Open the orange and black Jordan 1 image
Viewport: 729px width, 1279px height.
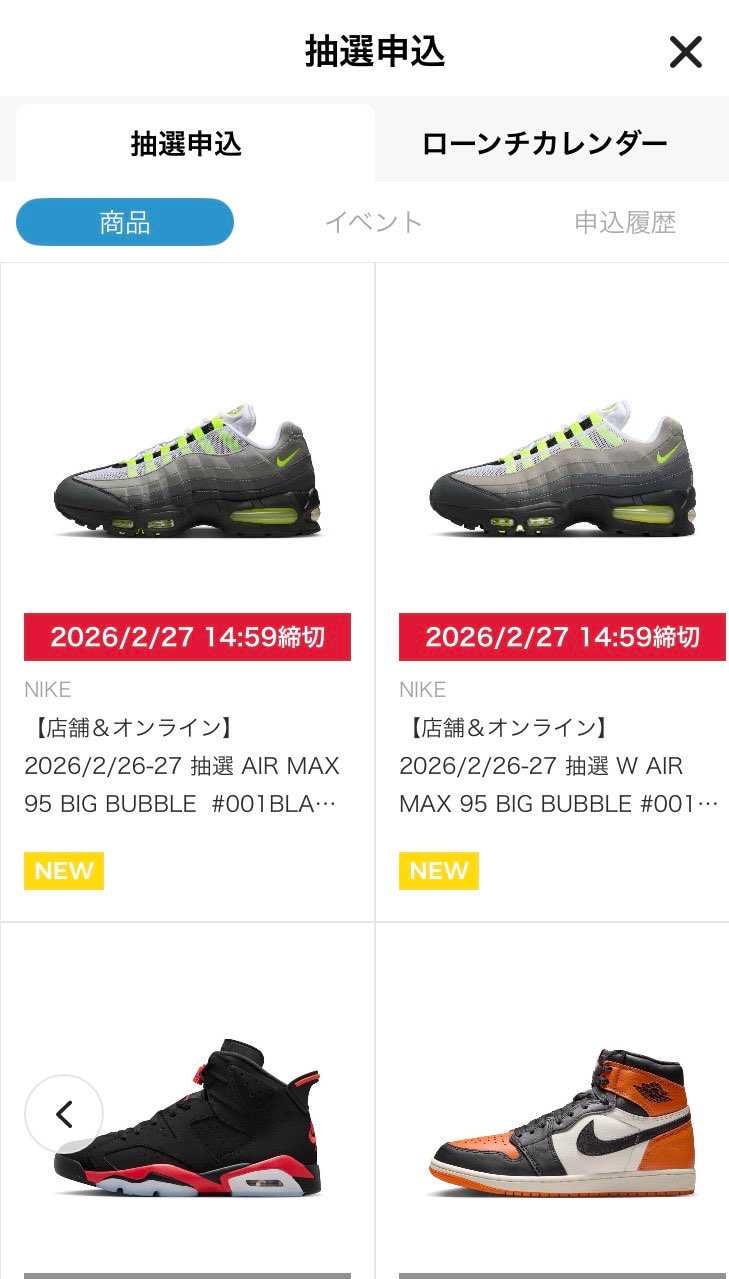click(x=562, y=1122)
